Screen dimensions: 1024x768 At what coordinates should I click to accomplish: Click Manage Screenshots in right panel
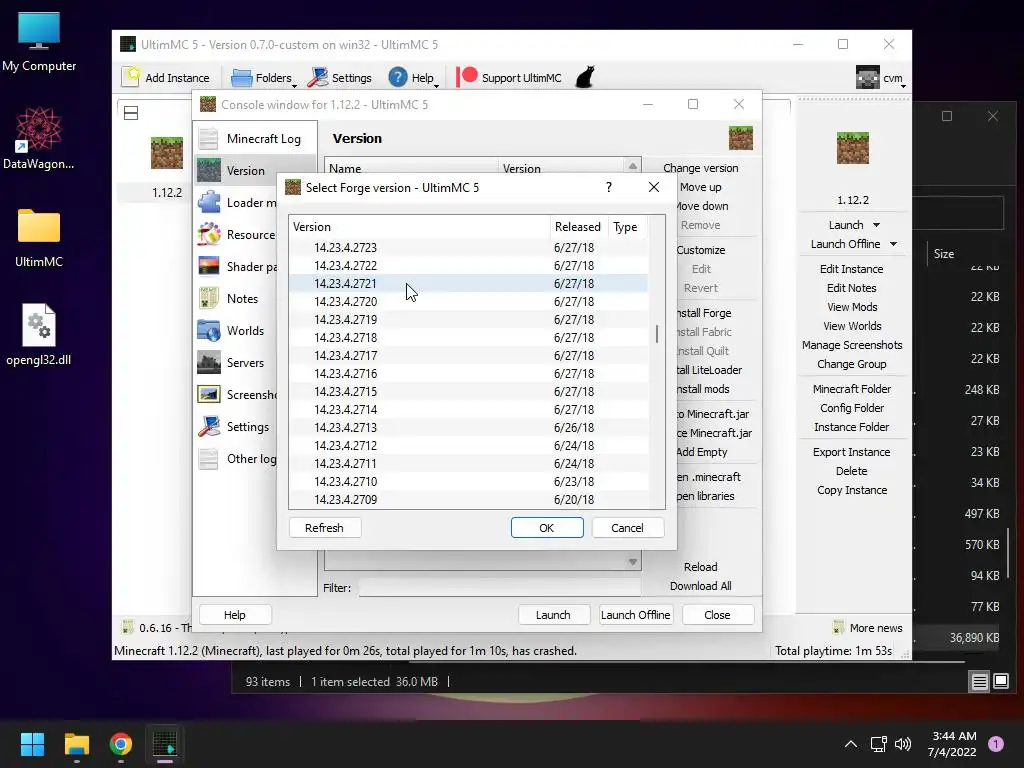tap(852, 345)
